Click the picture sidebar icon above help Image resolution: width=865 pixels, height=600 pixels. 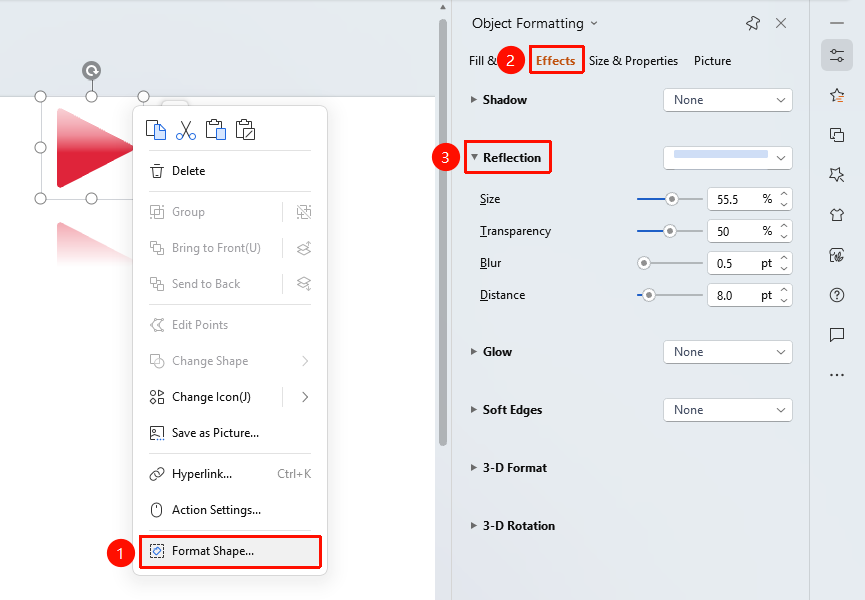pos(837,255)
